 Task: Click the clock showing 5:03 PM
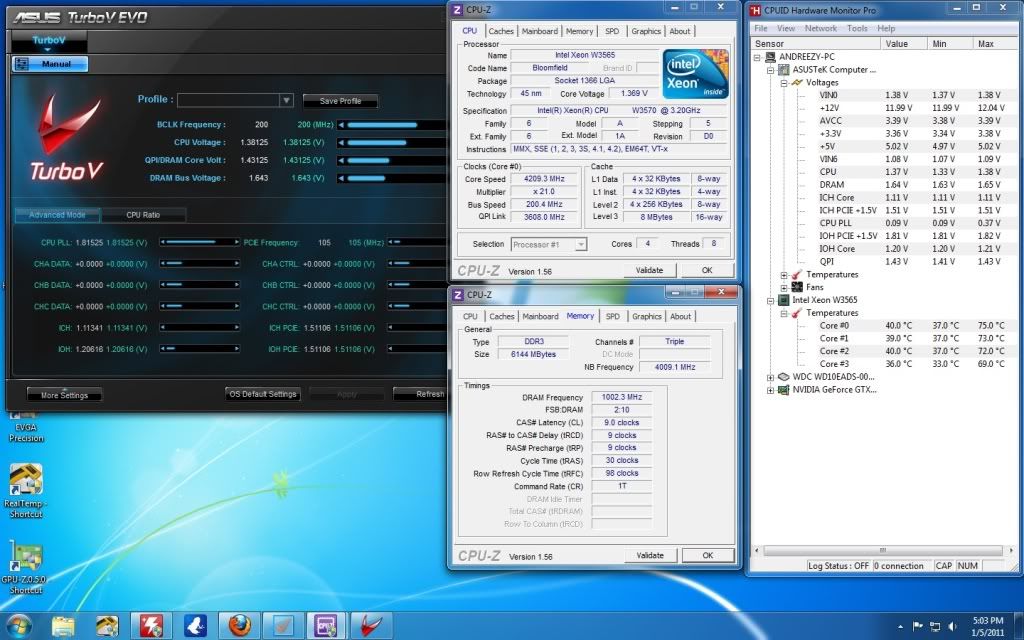pos(987,621)
